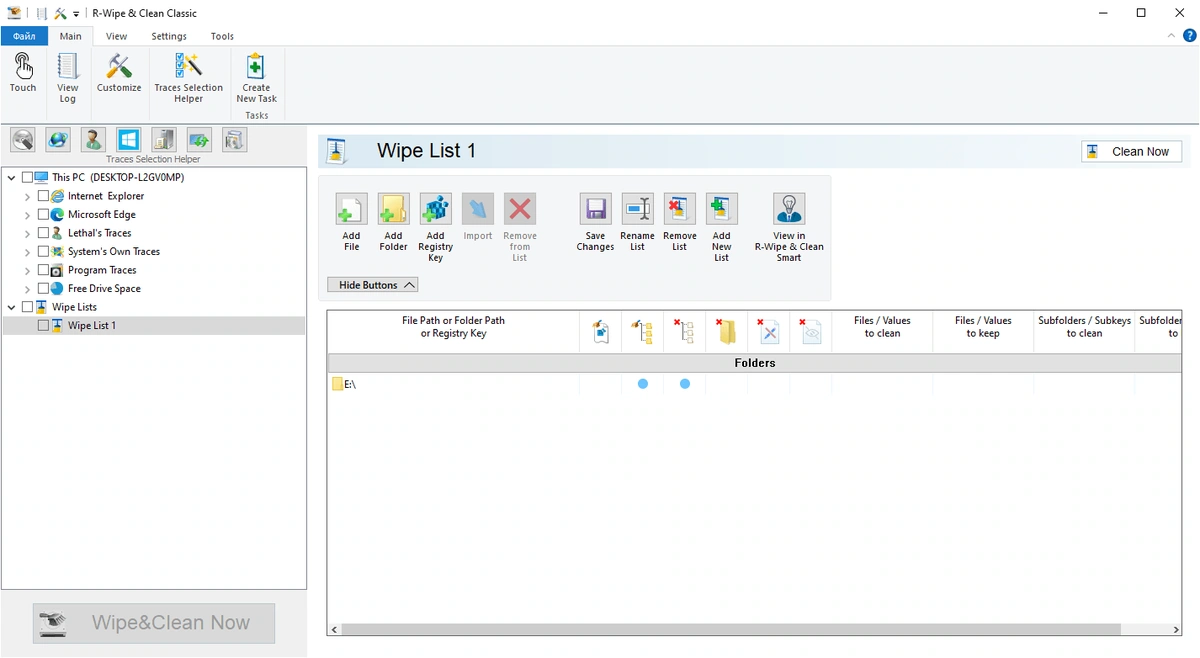The height and width of the screenshot is (658, 1200).
Task: Check the Wipe Lists checkbox
Action: 27,307
